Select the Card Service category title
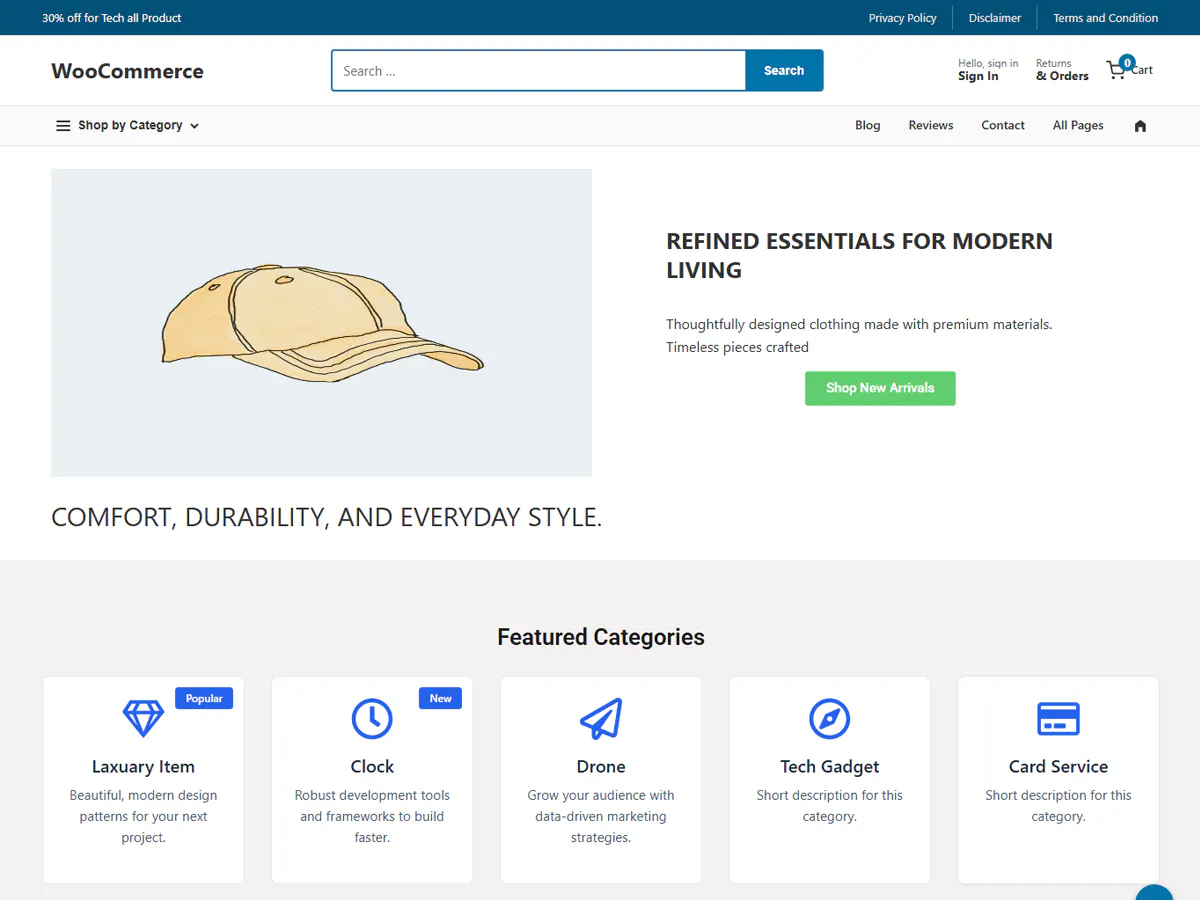The height and width of the screenshot is (900, 1200). pos(1058,767)
